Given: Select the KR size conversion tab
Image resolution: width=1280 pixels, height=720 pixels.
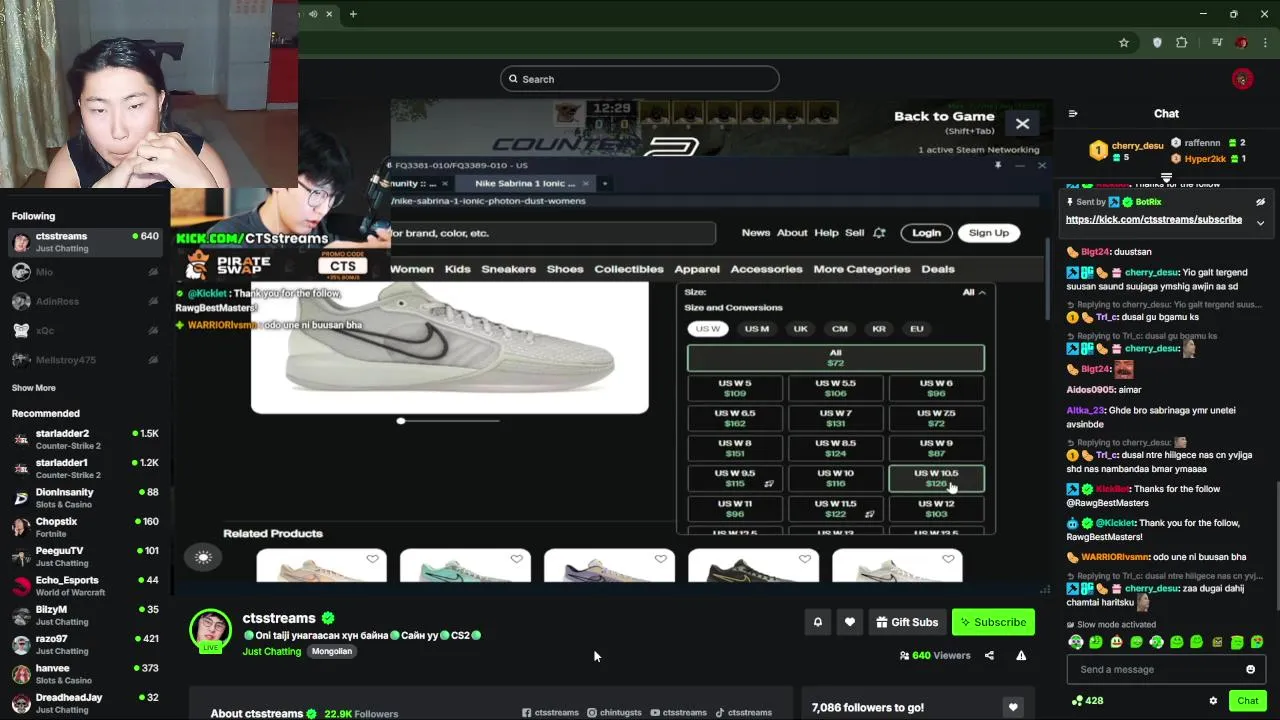Looking at the screenshot, I should [879, 329].
